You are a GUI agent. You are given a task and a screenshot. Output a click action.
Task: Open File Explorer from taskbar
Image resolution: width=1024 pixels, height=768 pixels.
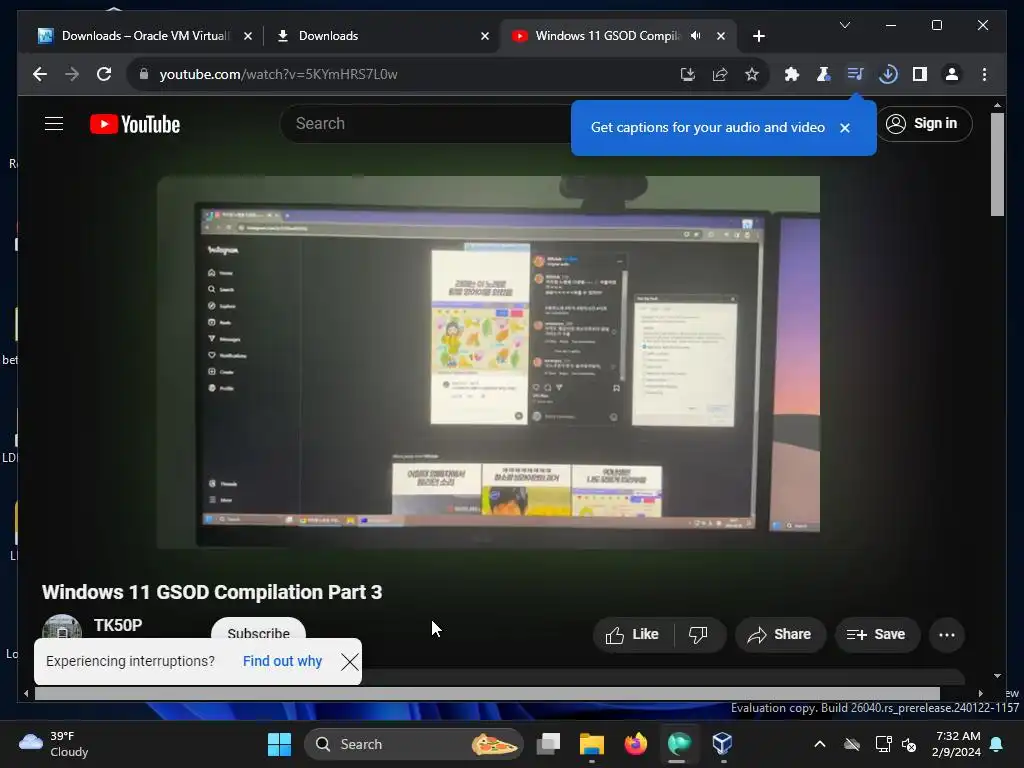592,744
